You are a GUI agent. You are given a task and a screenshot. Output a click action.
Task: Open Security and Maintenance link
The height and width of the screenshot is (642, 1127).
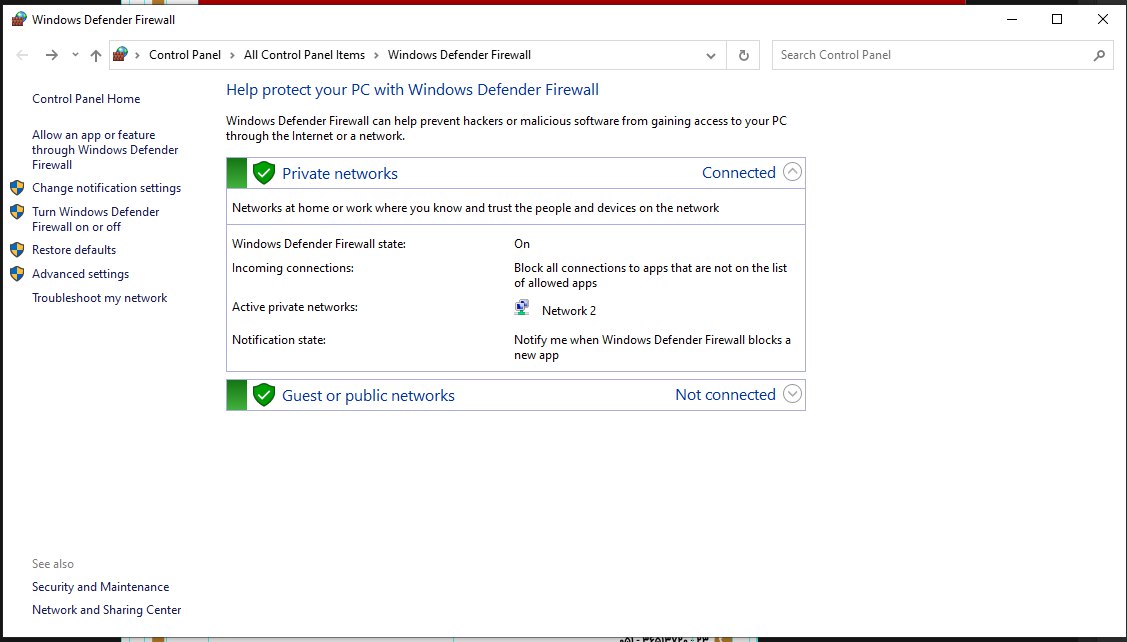(101, 587)
